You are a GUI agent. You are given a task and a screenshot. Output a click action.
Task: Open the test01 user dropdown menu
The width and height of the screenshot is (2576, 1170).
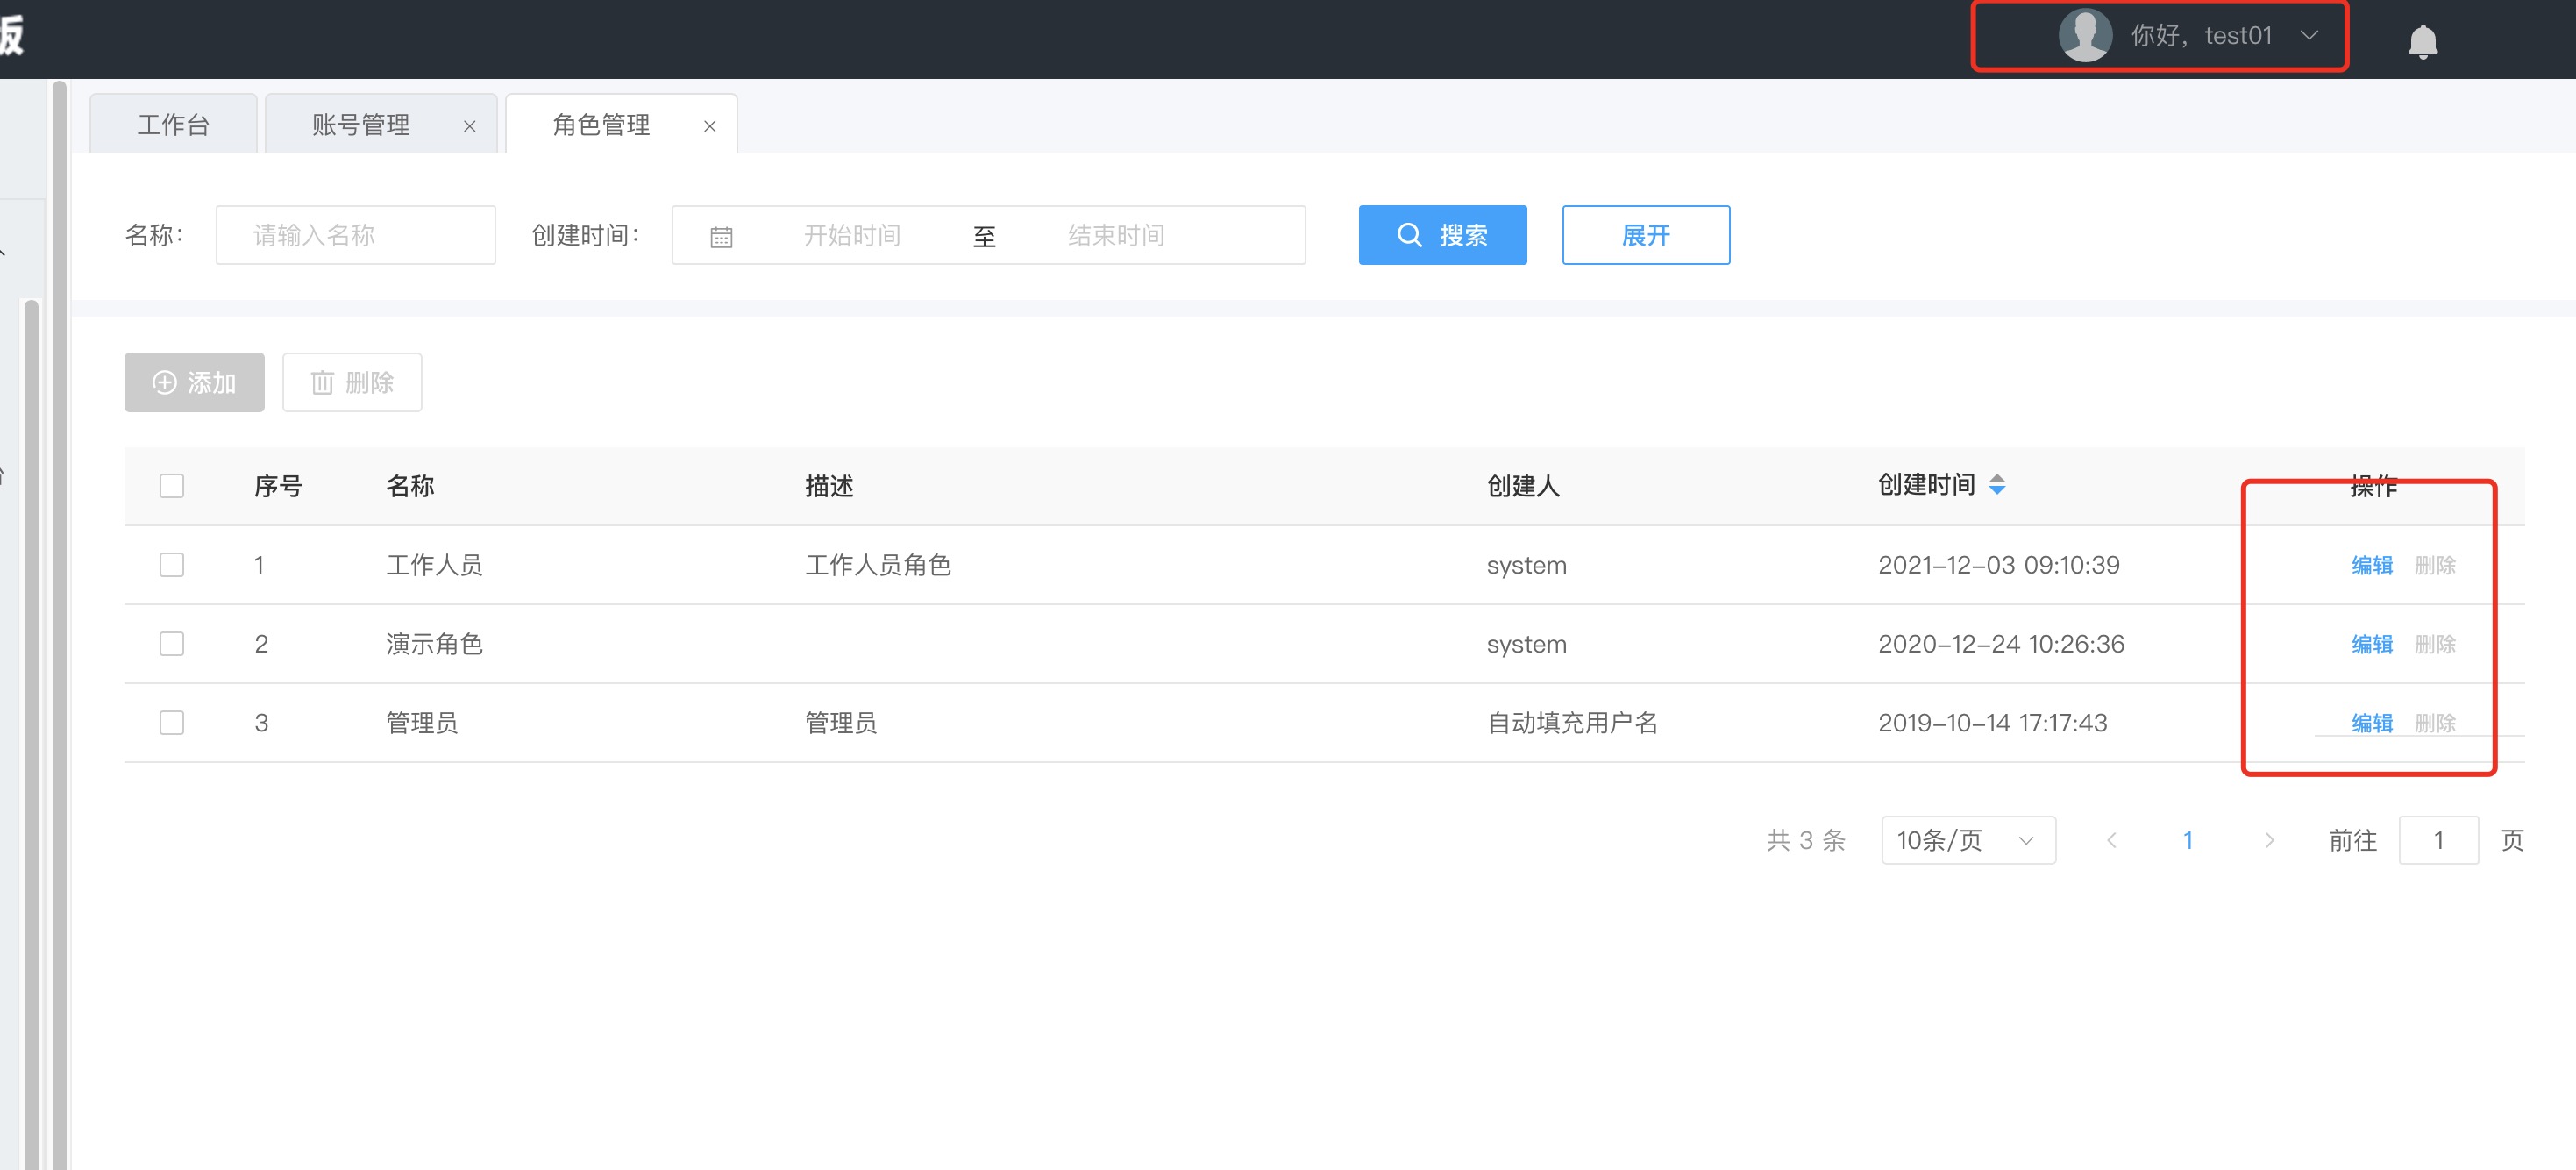pyautogui.click(x=2309, y=36)
